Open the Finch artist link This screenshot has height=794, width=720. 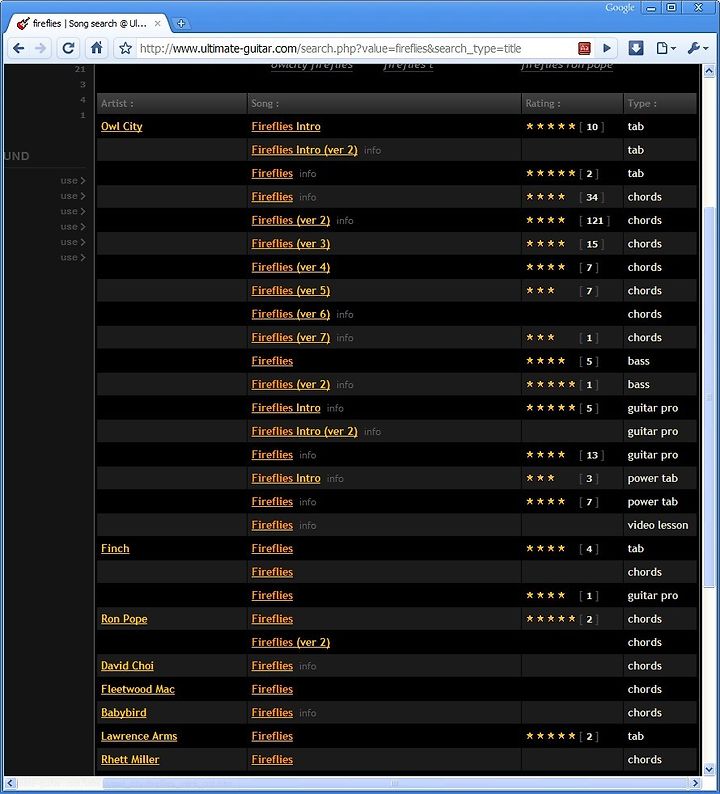click(x=115, y=548)
